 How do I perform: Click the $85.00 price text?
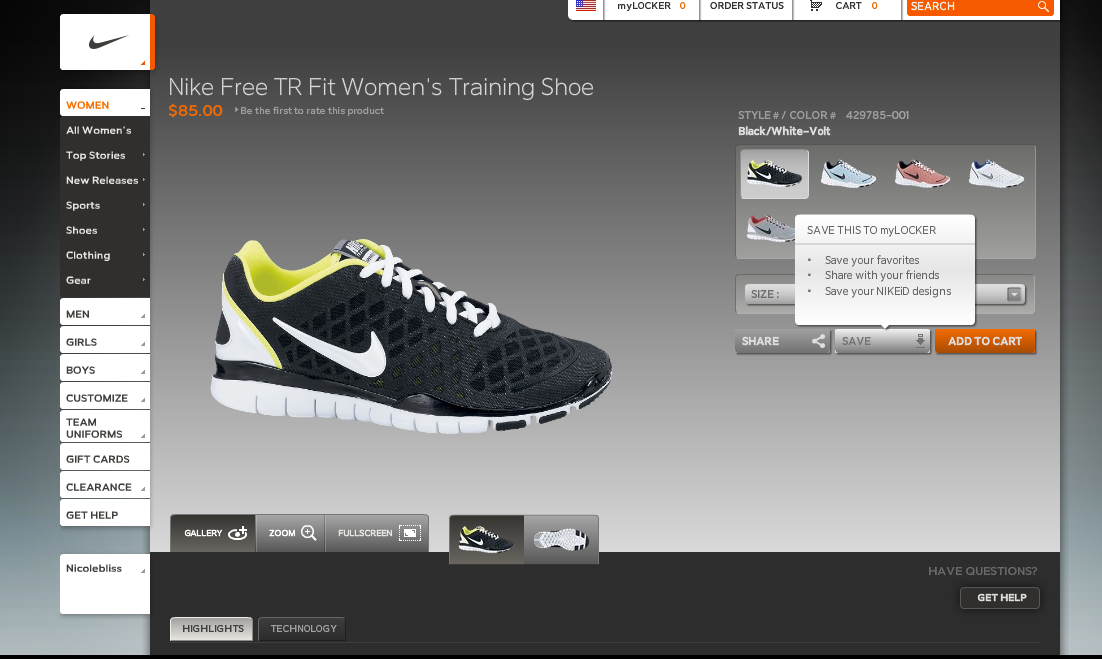click(x=195, y=111)
